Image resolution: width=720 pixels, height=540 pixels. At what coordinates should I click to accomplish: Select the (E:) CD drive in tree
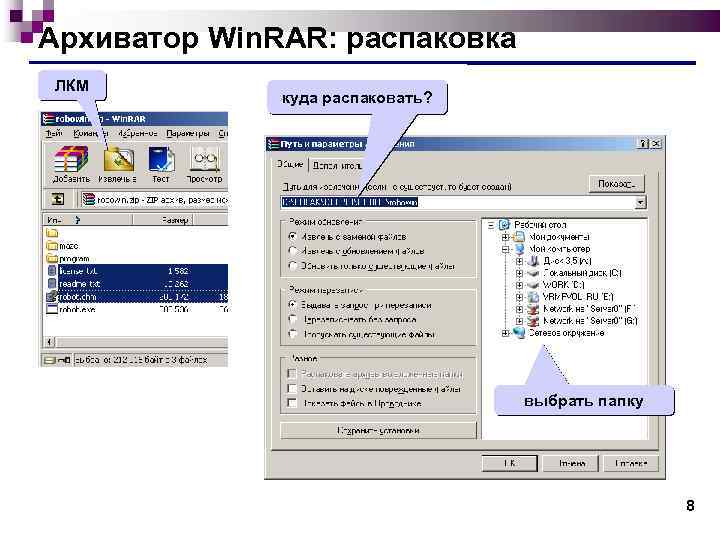pyautogui.click(x=571, y=297)
